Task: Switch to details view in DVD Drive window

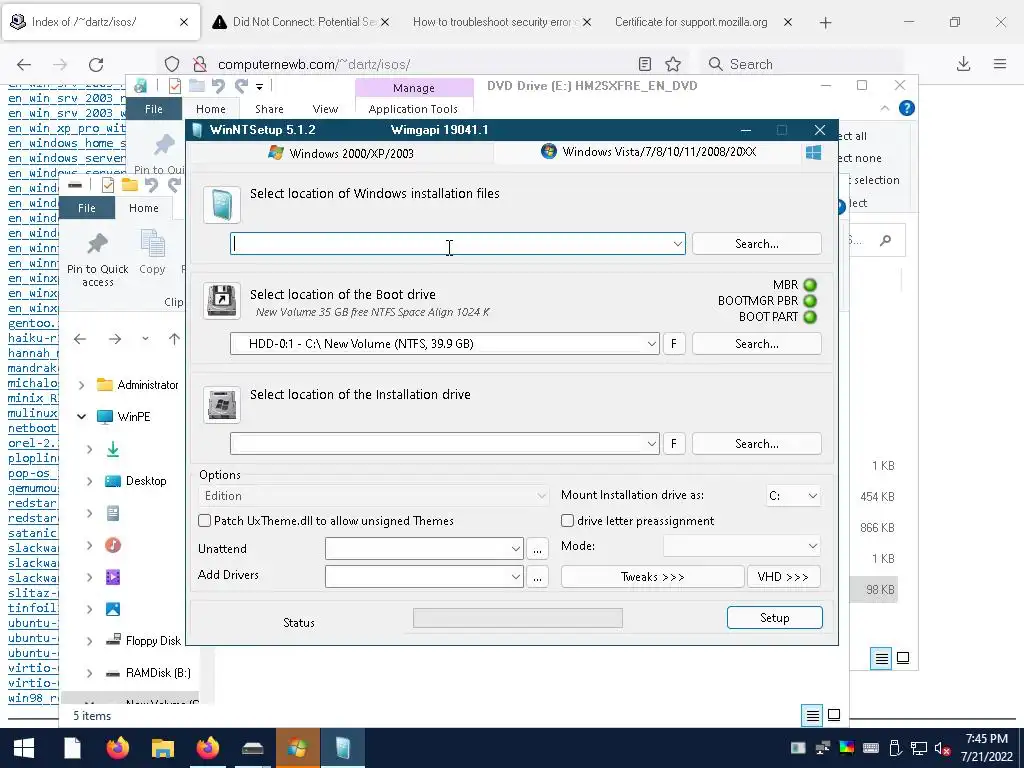Action: (x=882, y=658)
